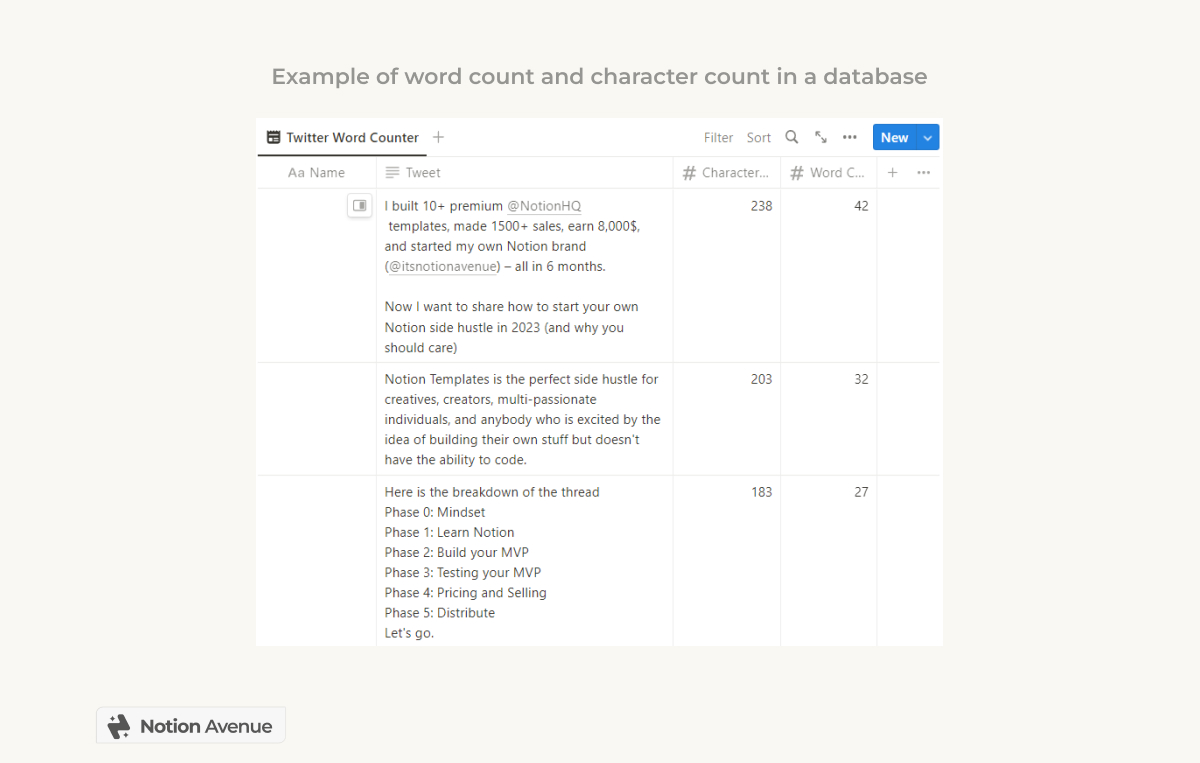This screenshot has width=1200, height=763.
Task: Follow the @NotionHQ link in the first tweet
Action: 544,205
